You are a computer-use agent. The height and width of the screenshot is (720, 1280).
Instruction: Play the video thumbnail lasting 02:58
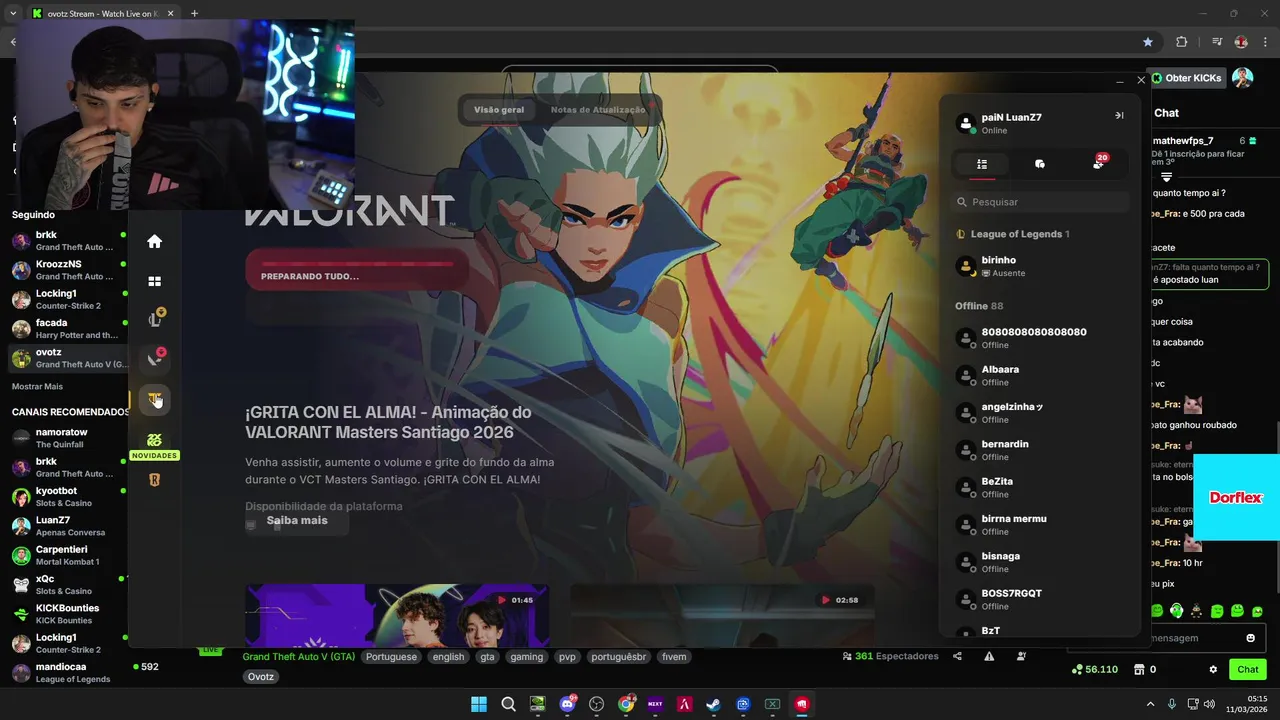click(x=722, y=615)
